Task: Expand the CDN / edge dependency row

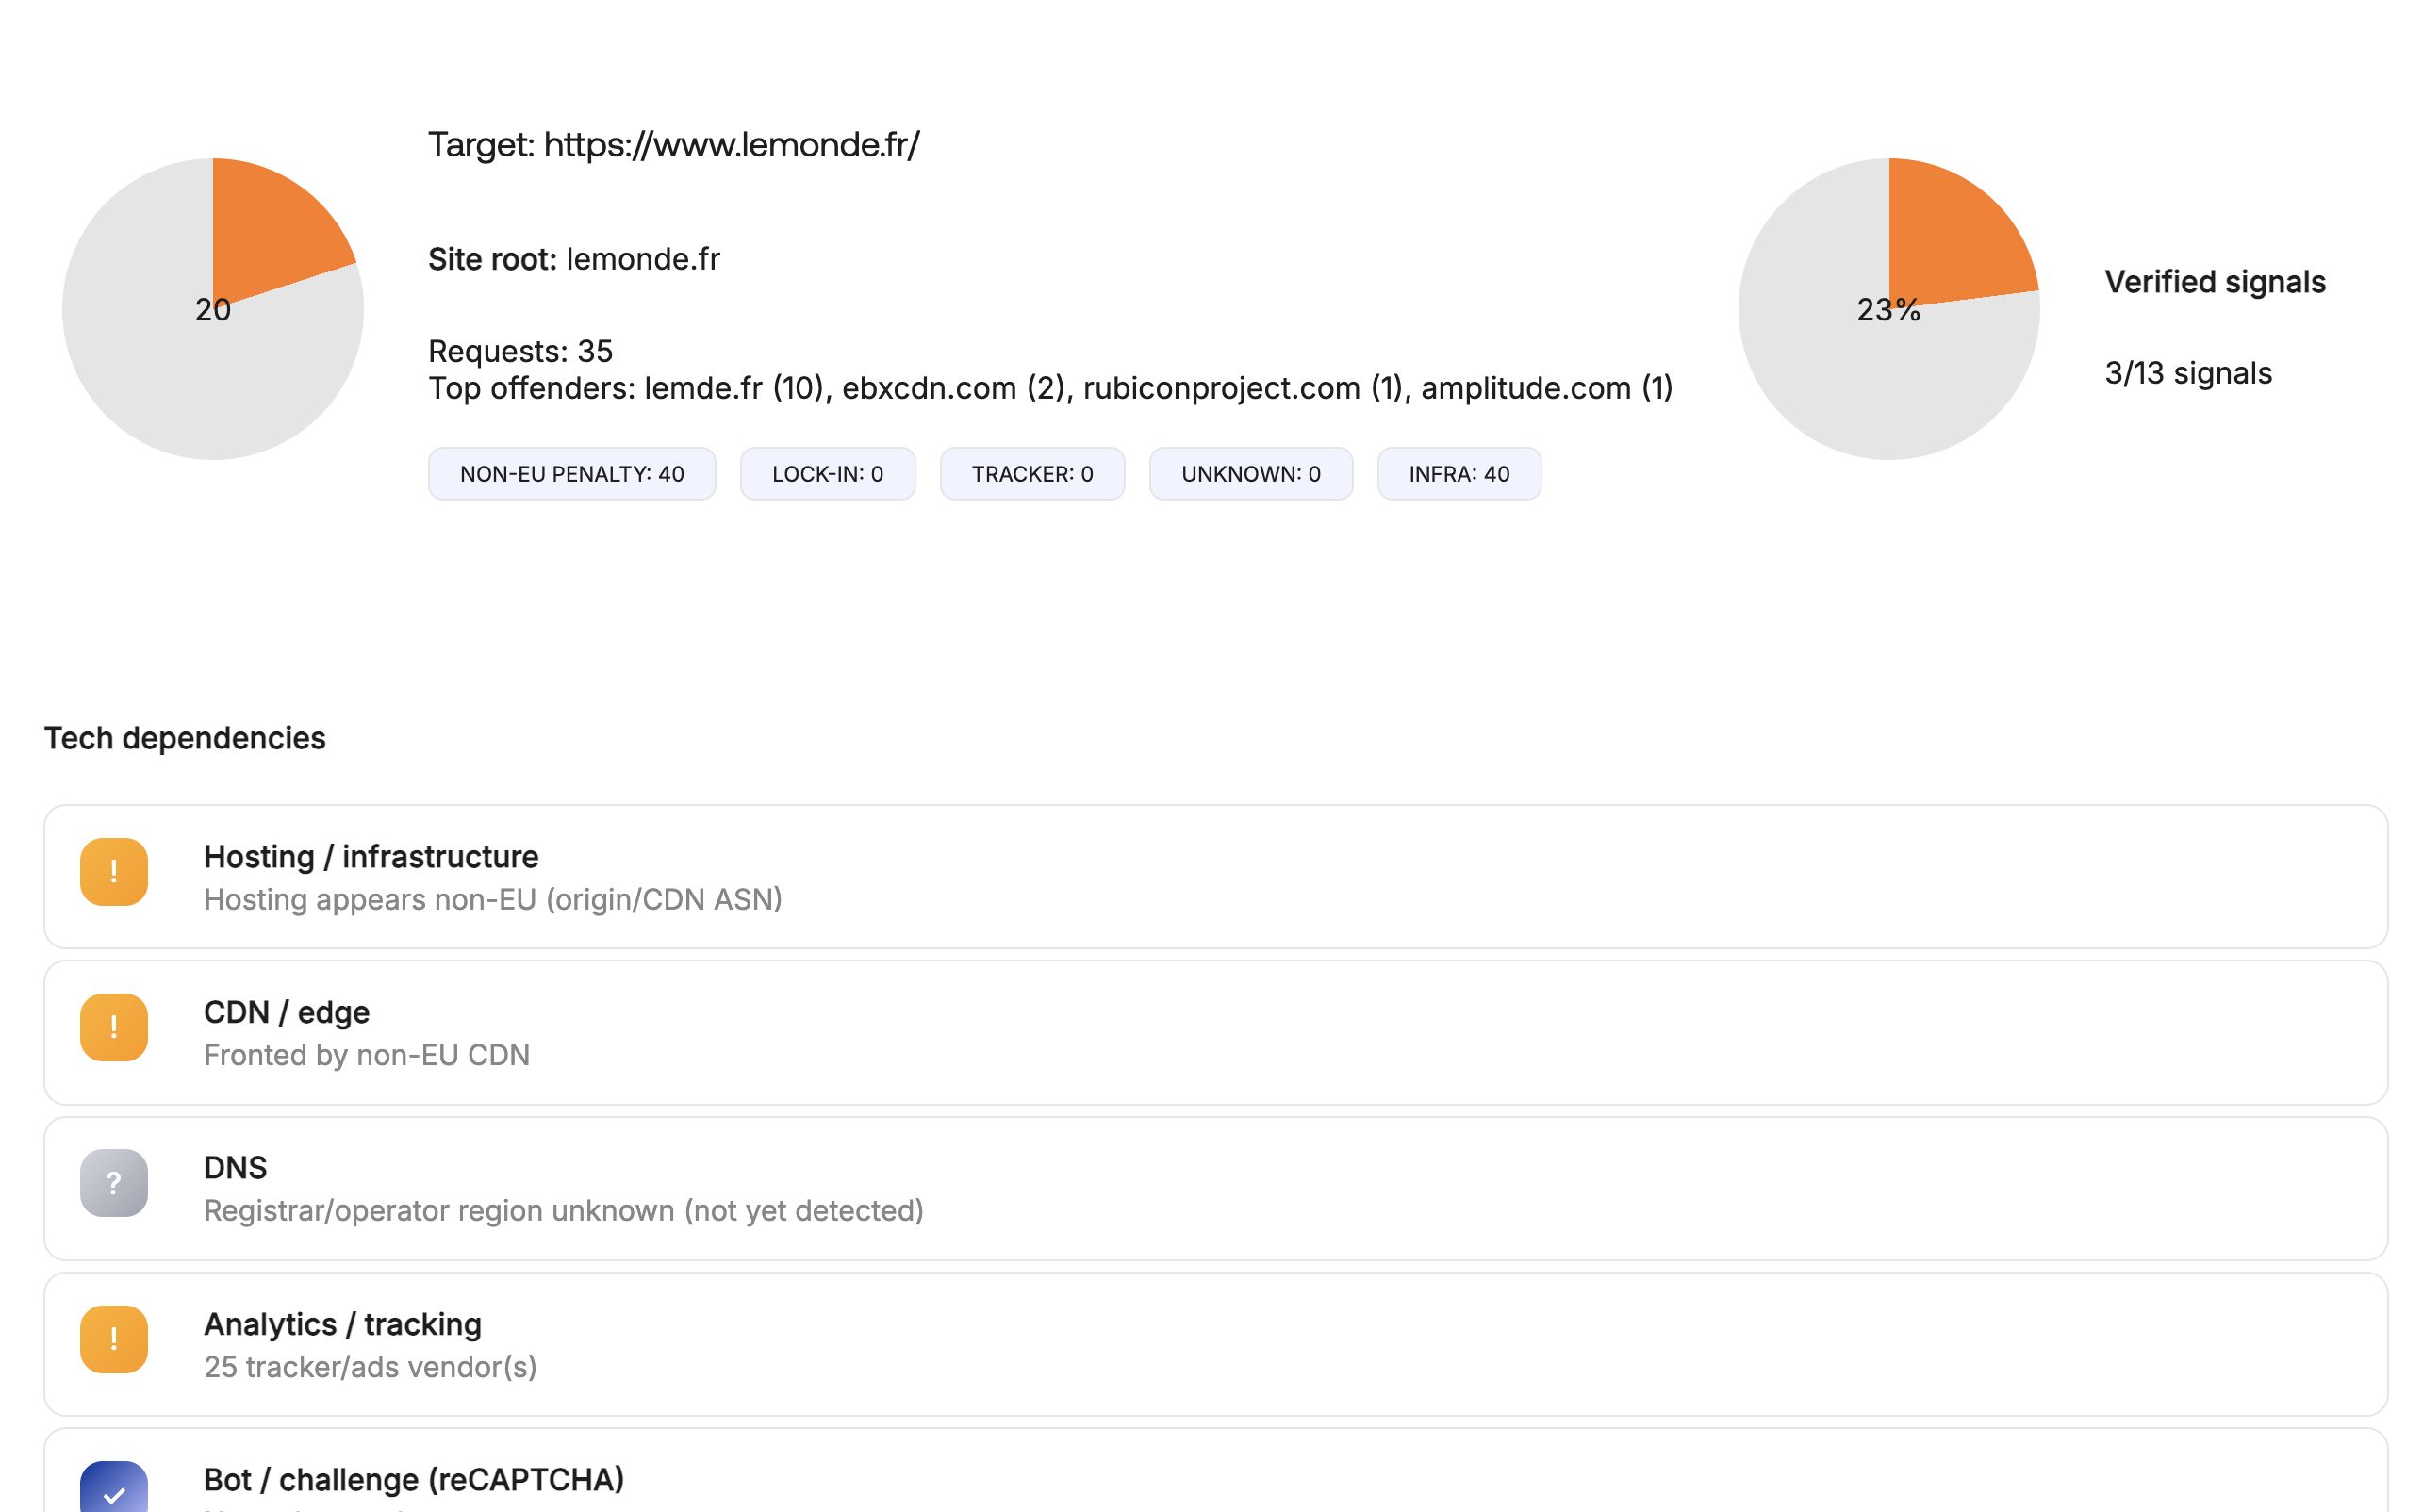Action: point(1215,1033)
